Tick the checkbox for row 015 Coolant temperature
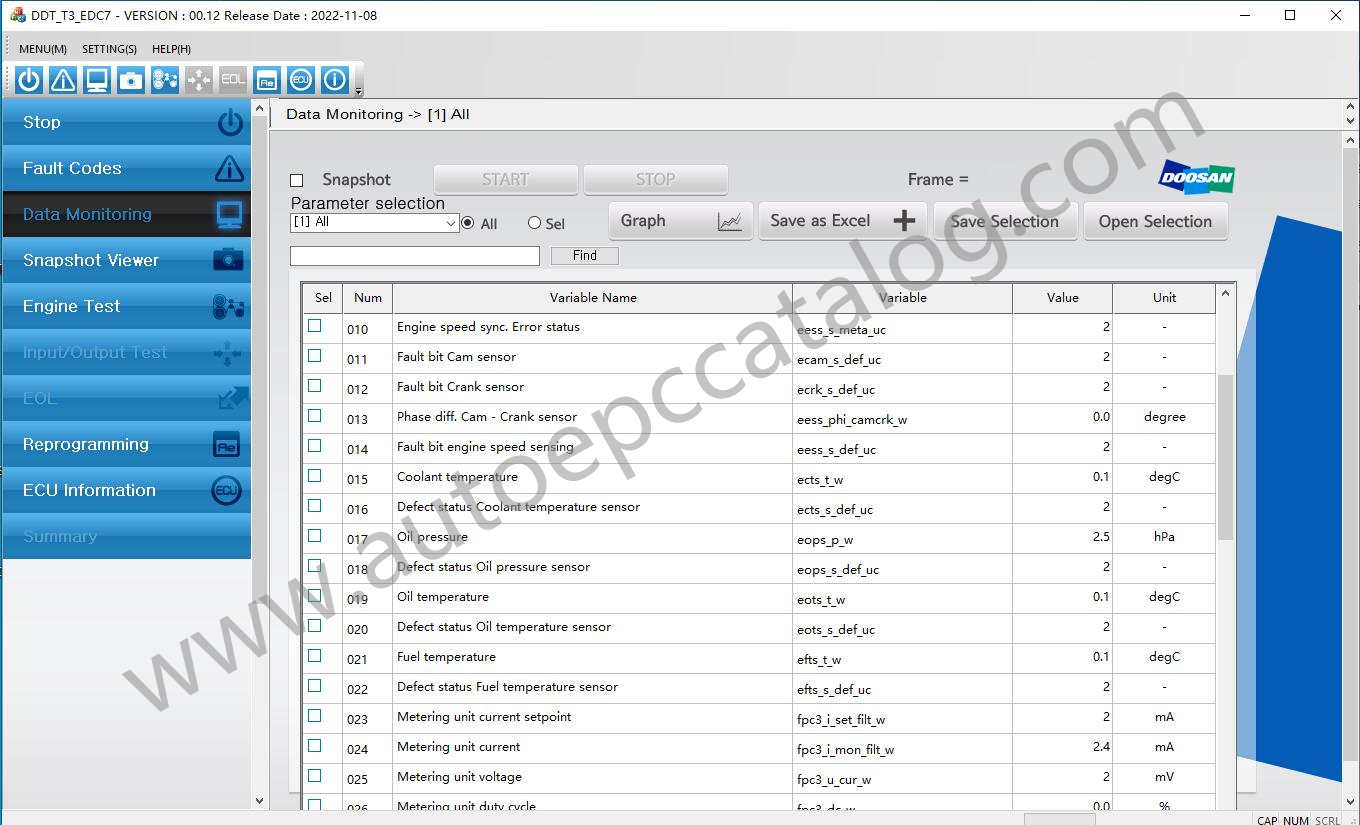The width and height of the screenshot is (1360, 825). coord(315,476)
